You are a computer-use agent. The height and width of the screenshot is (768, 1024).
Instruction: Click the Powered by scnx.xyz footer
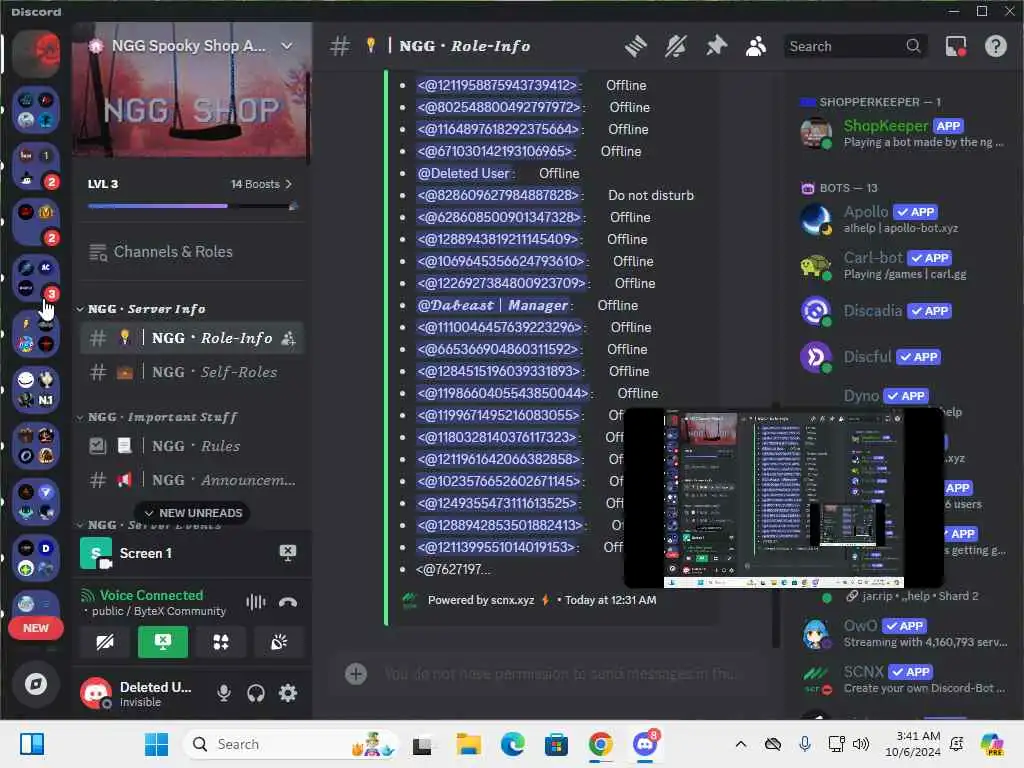click(481, 600)
